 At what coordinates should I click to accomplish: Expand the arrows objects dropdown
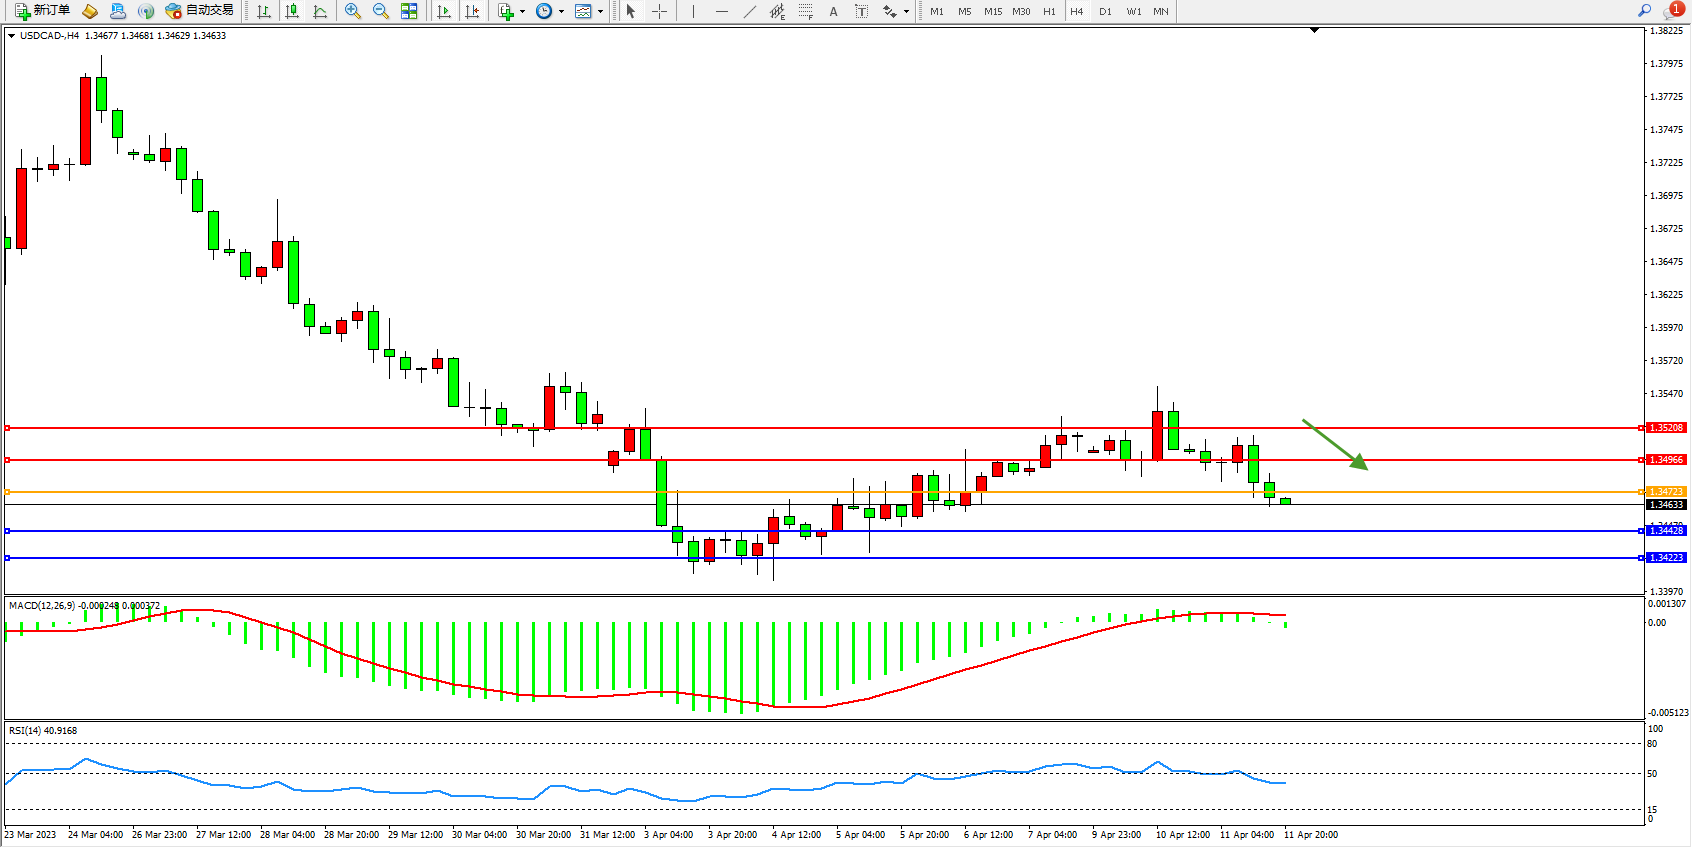[x=906, y=12]
